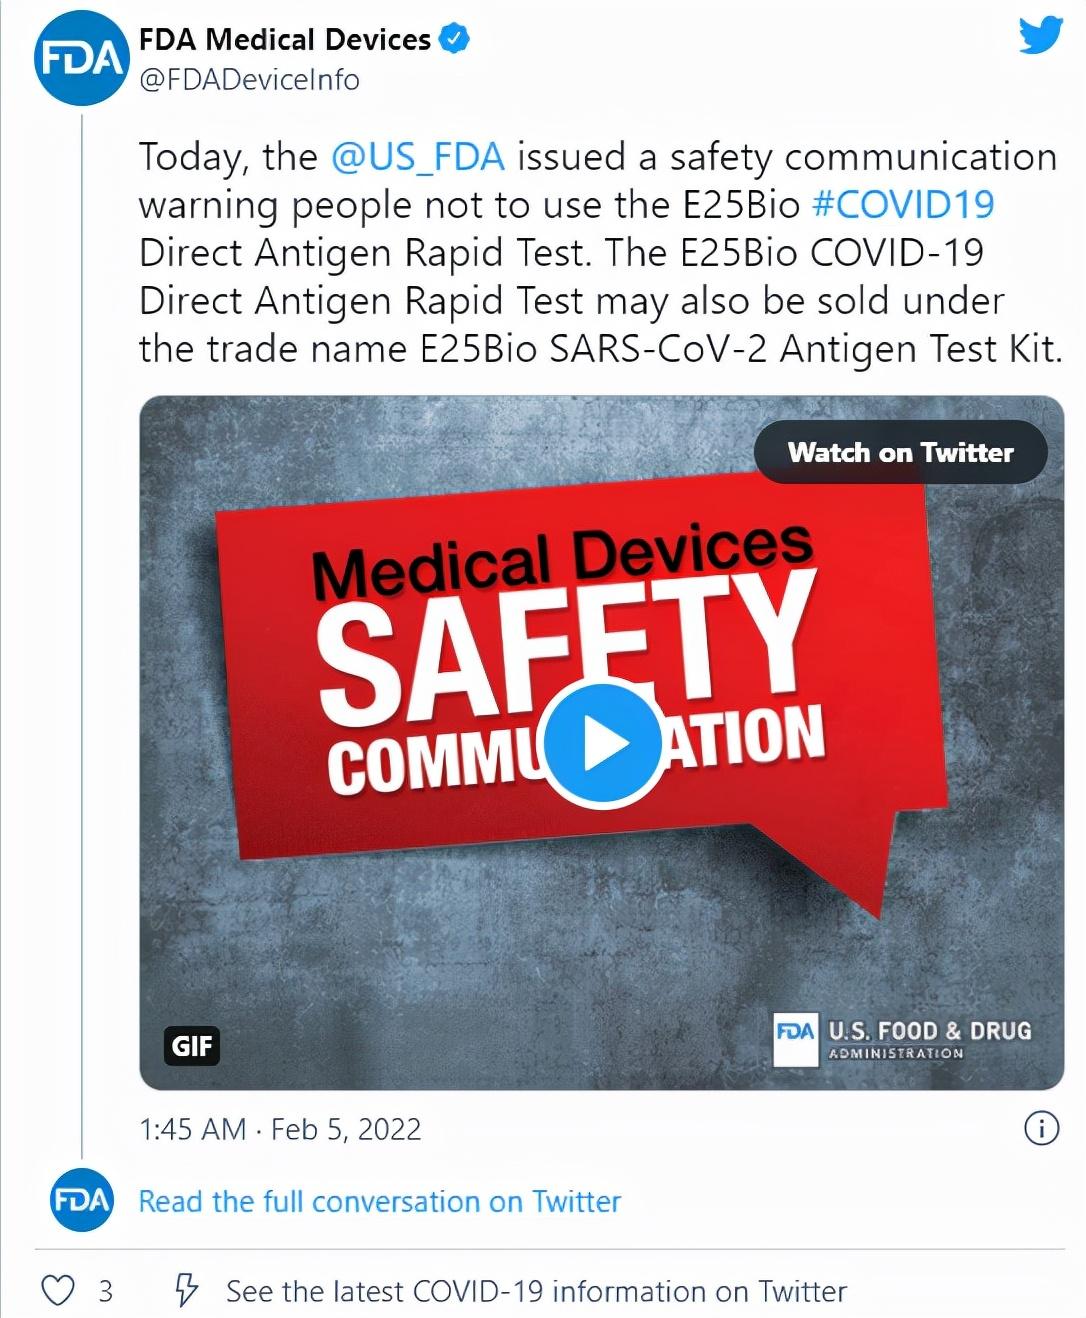Click the like count number 3
This screenshot has height=1318, width=1086.
[x=105, y=1291]
